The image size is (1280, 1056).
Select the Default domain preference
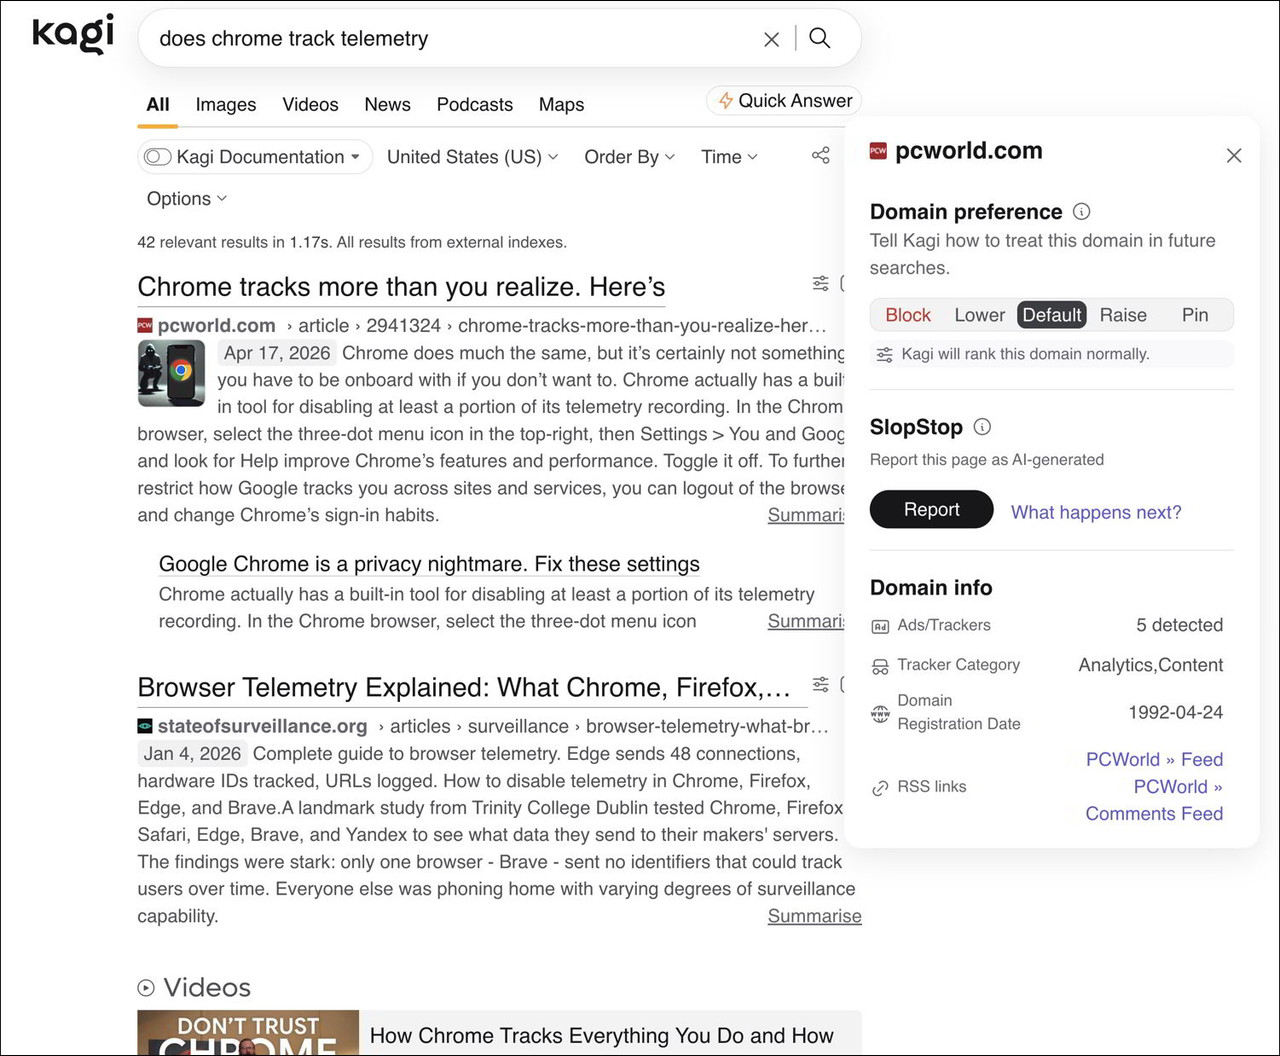[x=1052, y=315]
